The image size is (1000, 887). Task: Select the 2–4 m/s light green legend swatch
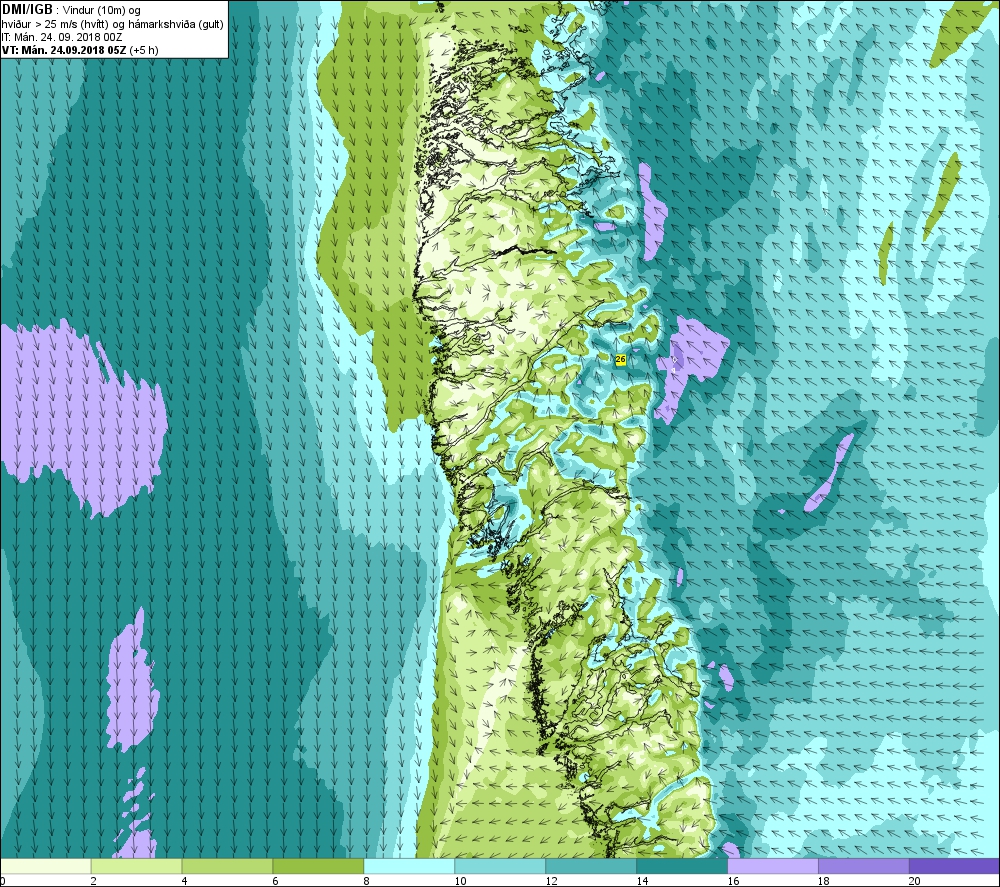136,866
